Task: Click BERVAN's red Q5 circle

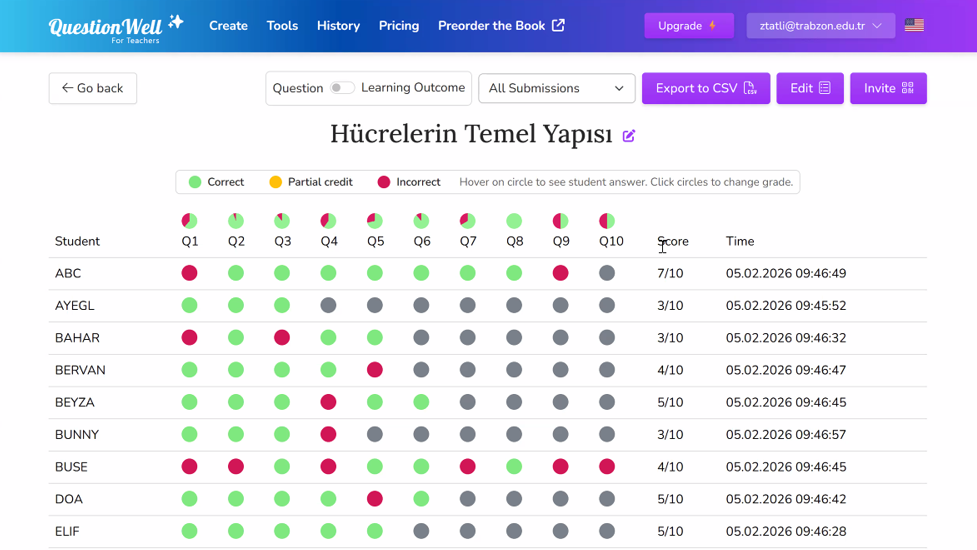Action: [375, 370]
